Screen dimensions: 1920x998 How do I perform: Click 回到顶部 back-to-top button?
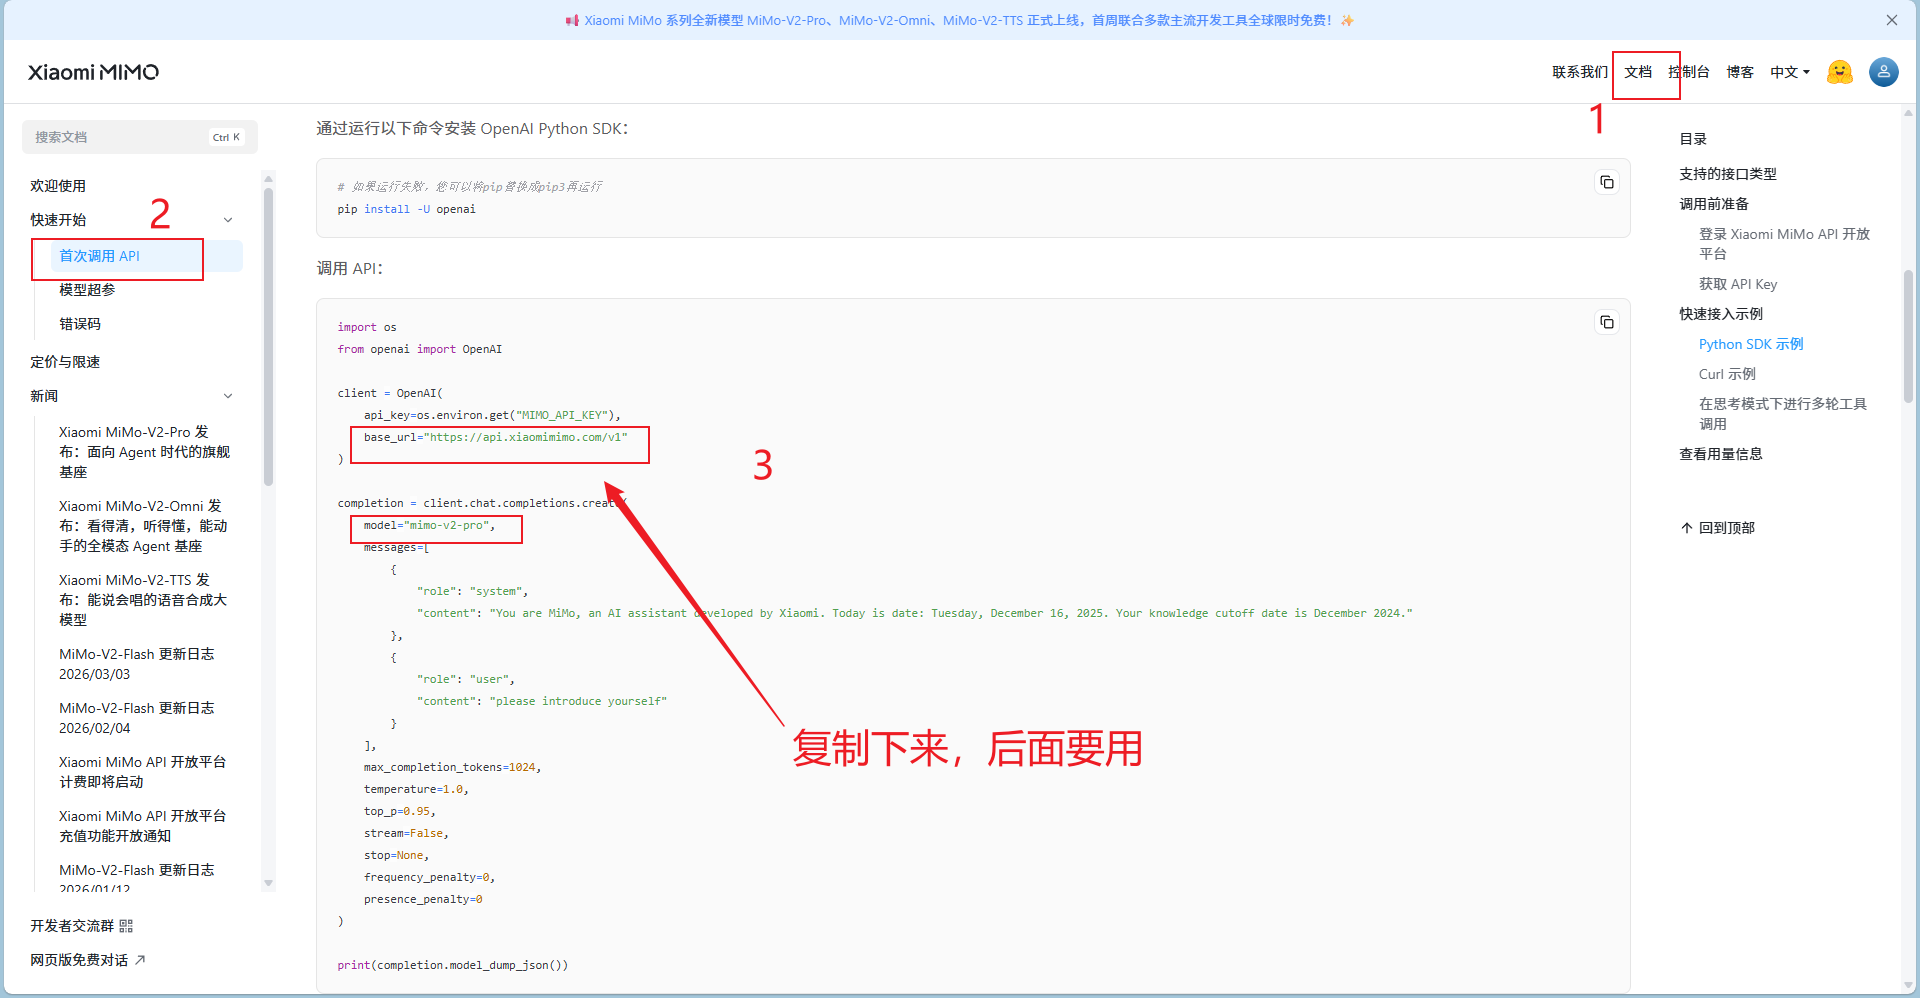pyautogui.click(x=1718, y=528)
